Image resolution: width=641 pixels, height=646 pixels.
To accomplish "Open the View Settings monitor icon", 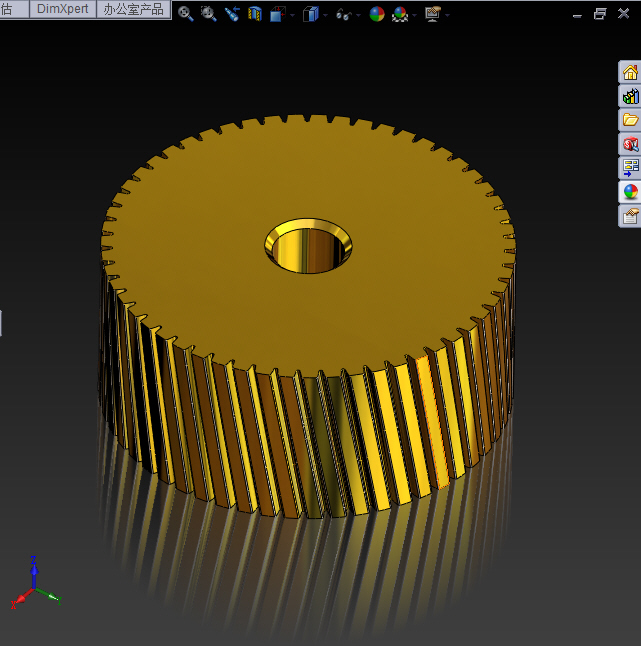I will click(433, 14).
